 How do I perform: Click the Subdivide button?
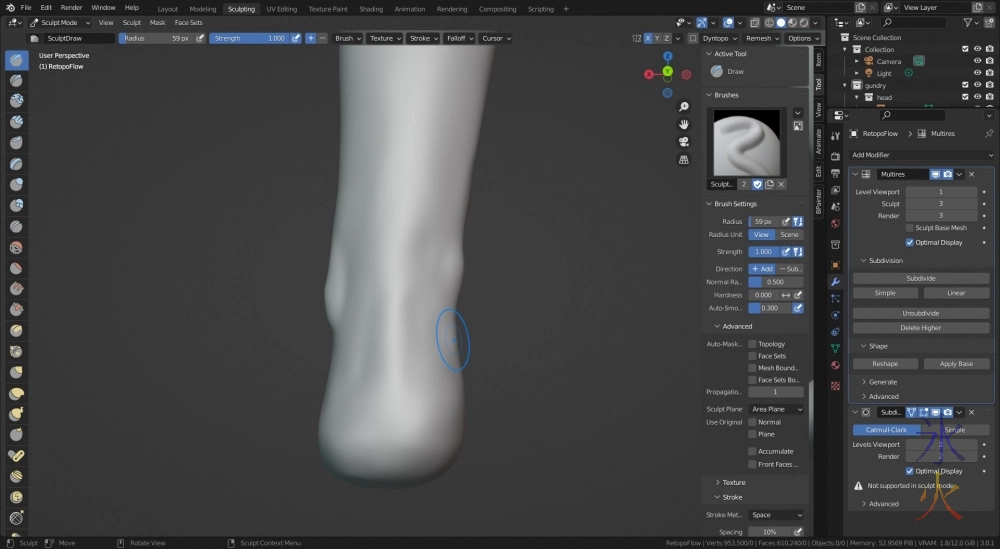point(920,279)
